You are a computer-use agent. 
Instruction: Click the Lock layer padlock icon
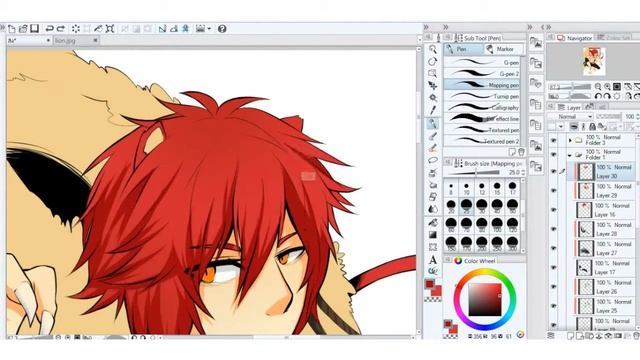592,127
